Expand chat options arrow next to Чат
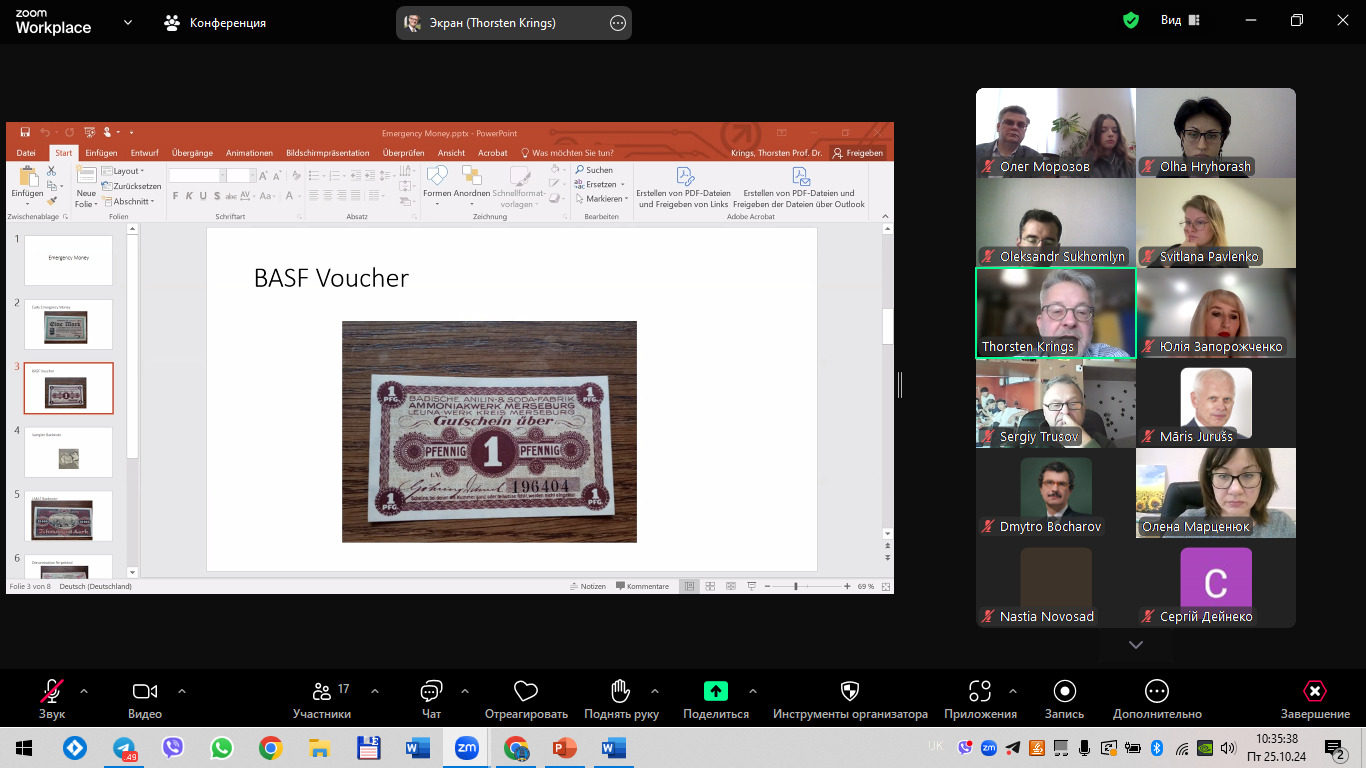The image size is (1366, 768). (464, 690)
